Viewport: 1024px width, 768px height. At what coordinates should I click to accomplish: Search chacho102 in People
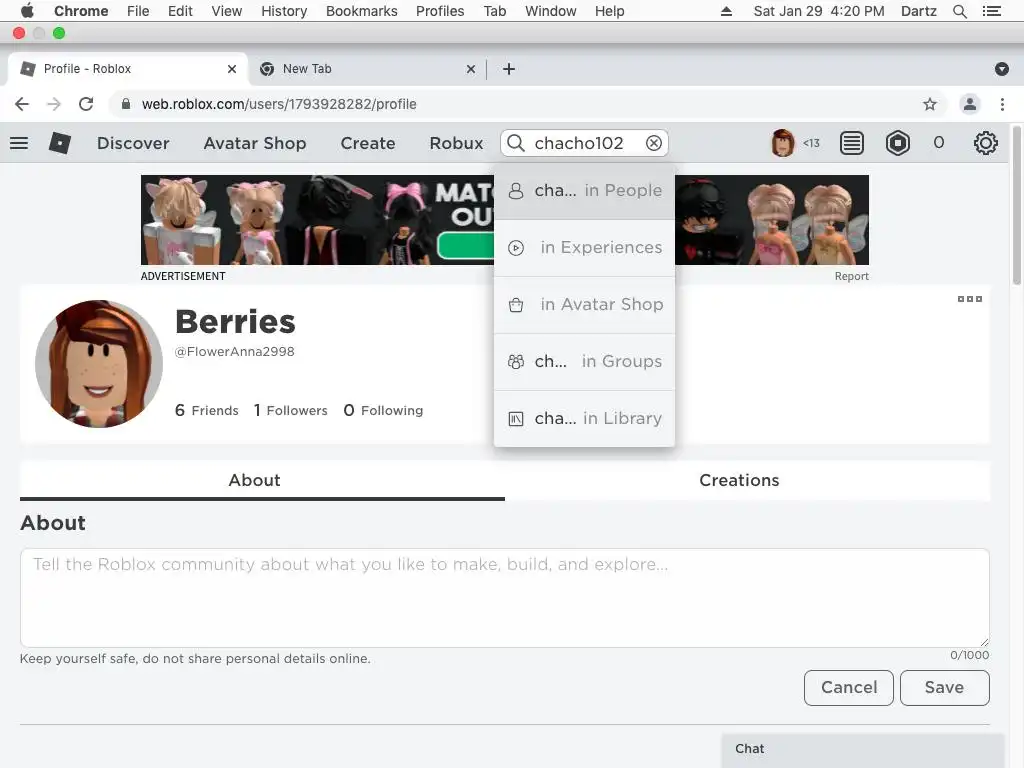tap(584, 191)
